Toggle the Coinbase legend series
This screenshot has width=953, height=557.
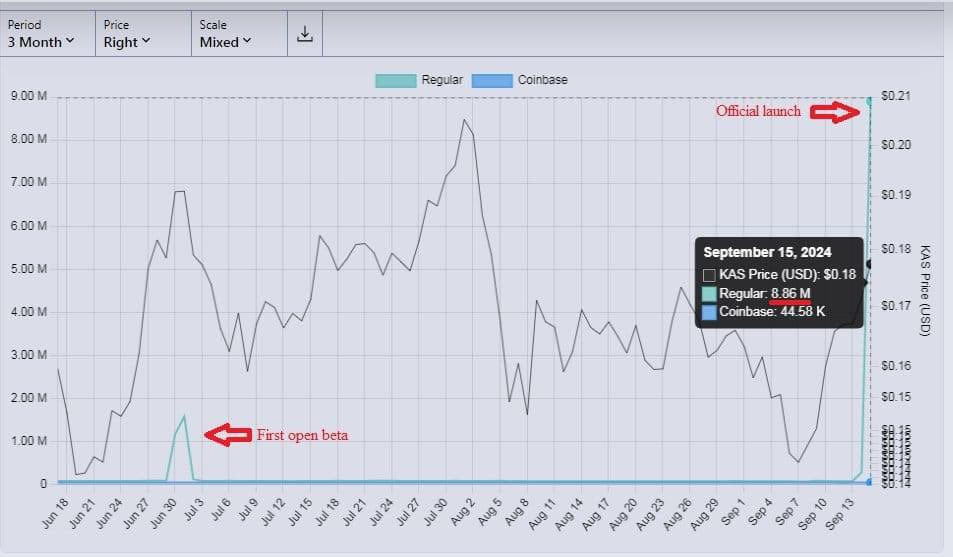[x=519, y=80]
